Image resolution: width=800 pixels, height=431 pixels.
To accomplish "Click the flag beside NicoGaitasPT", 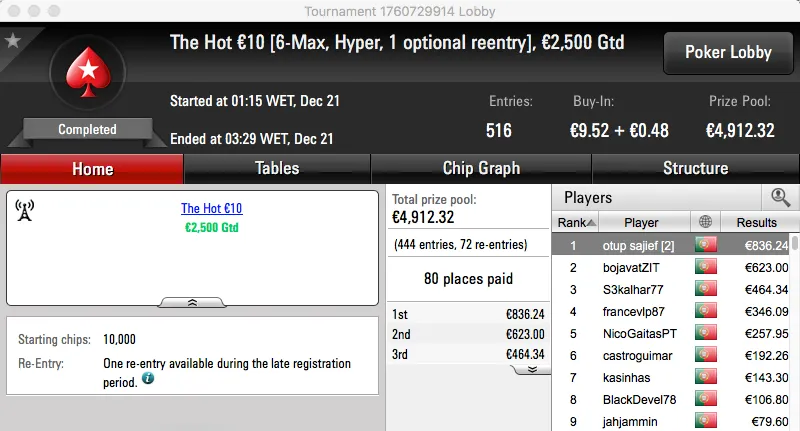I will tap(707, 333).
